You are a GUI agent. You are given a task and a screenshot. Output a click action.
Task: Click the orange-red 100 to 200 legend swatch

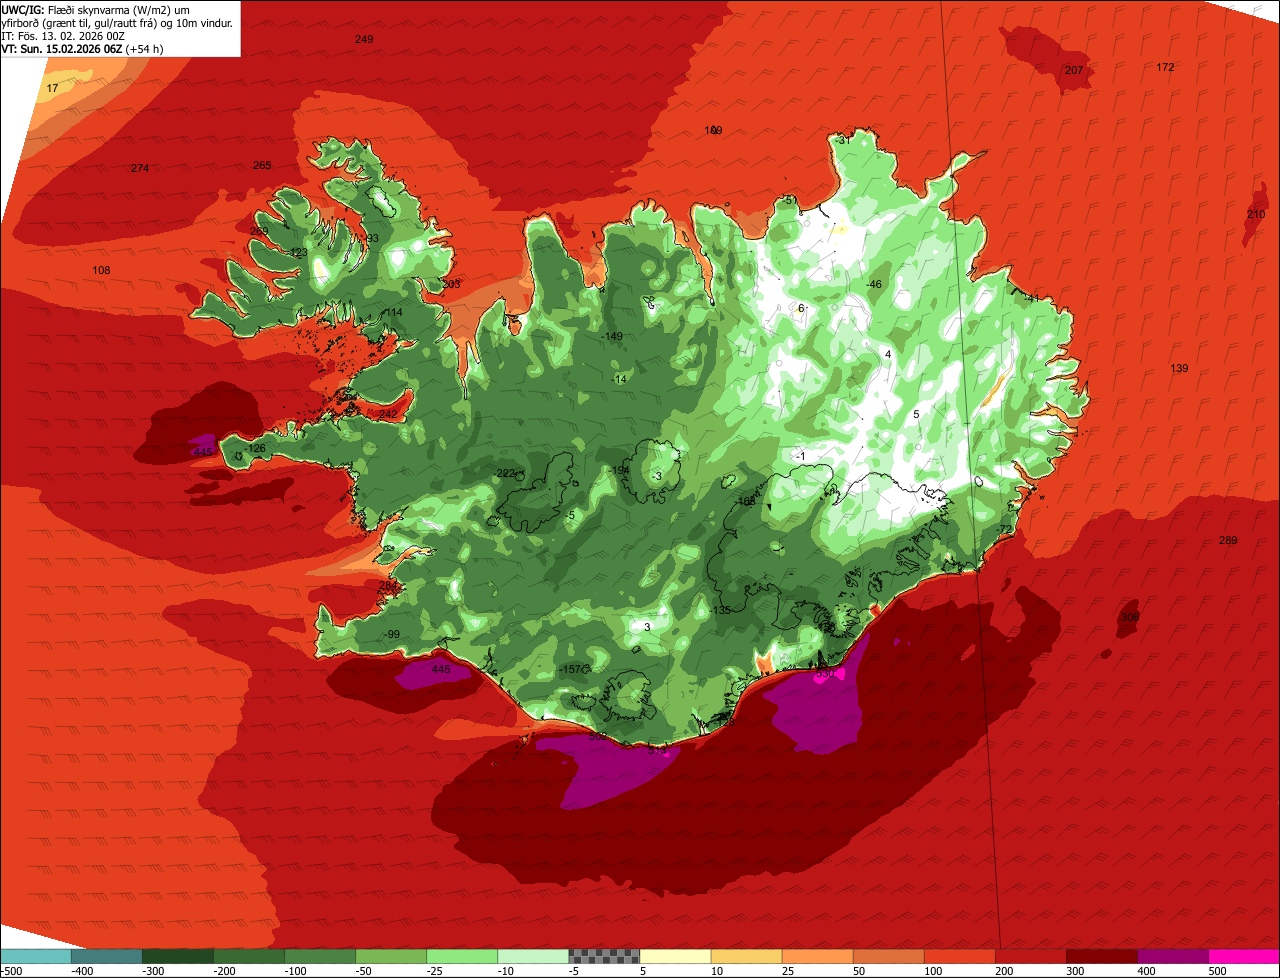pos(960,956)
